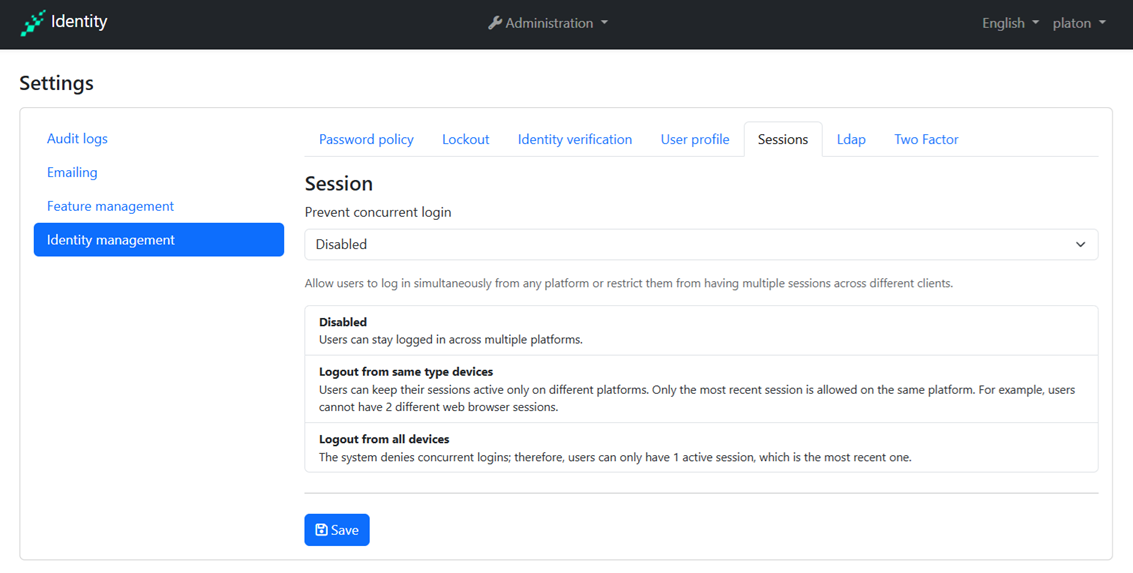The width and height of the screenshot is (1133, 573).
Task: Click the Logout from all devices row
Action: [x=700, y=448]
